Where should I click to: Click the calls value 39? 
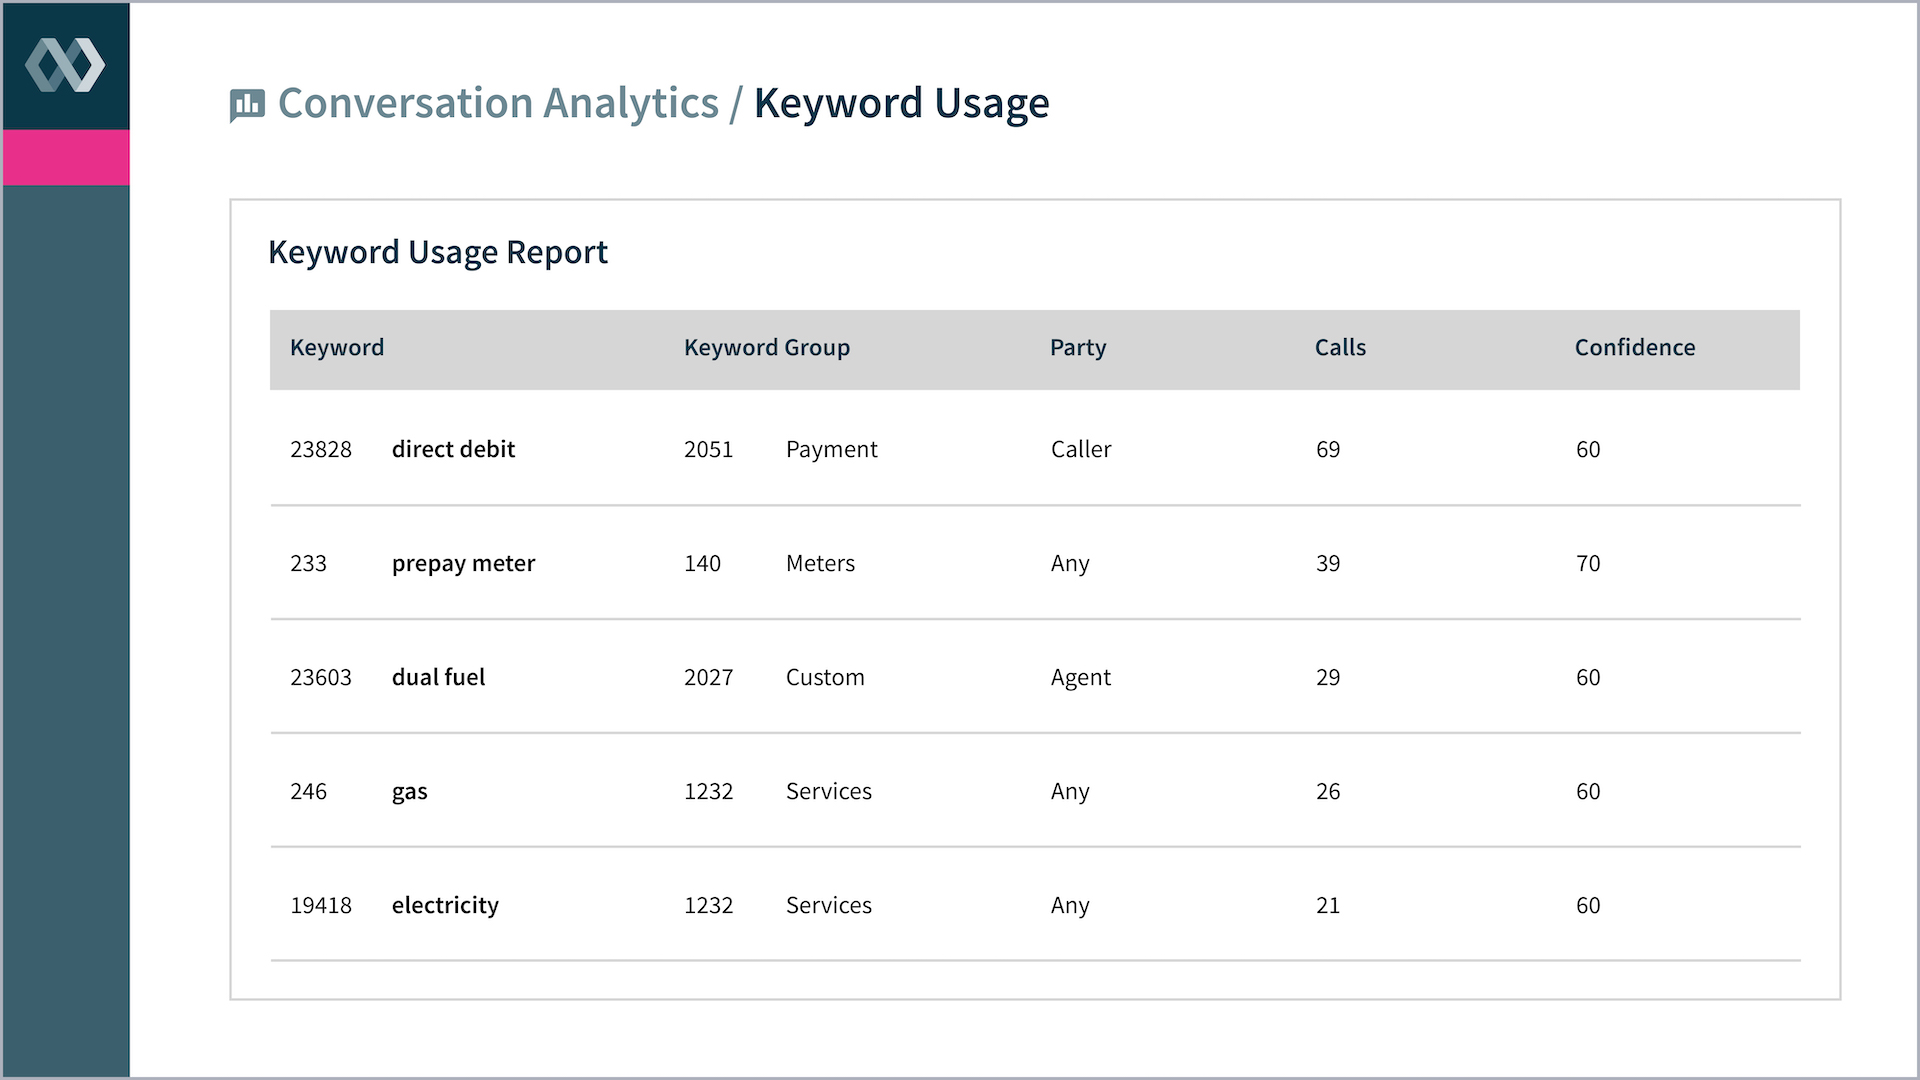point(1328,563)
